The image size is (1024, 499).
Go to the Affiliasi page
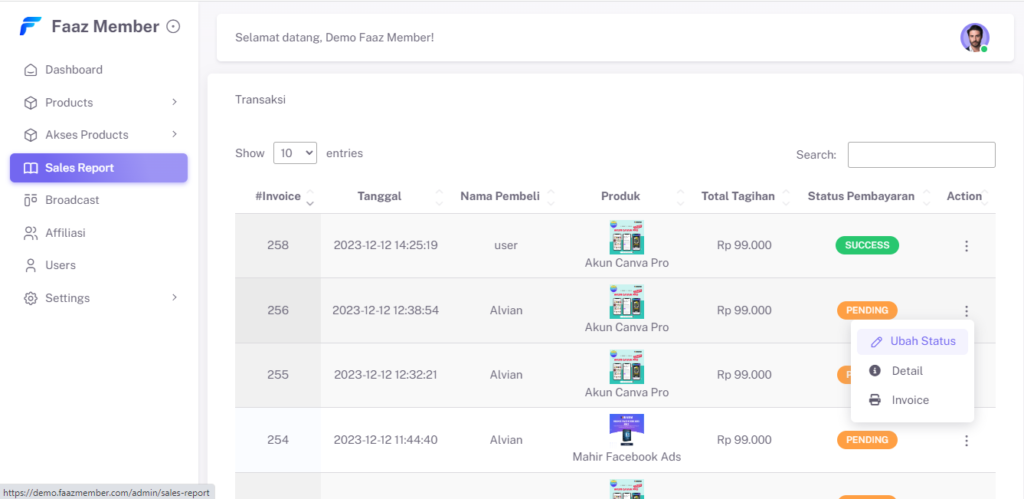point(65,233)
